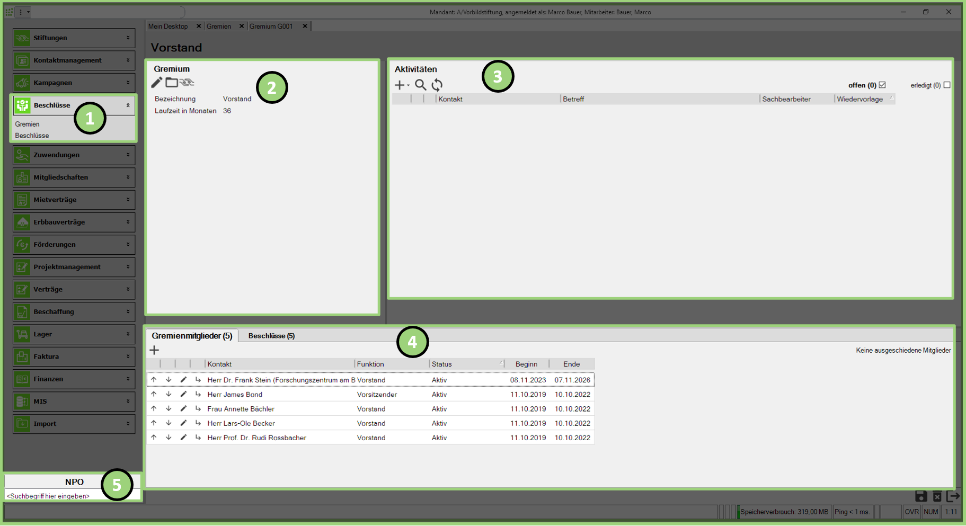Open the add activity dropdown arrow
Image resolution: width=966 pixels, height=526 pixels.
click(x=408, y=86)
